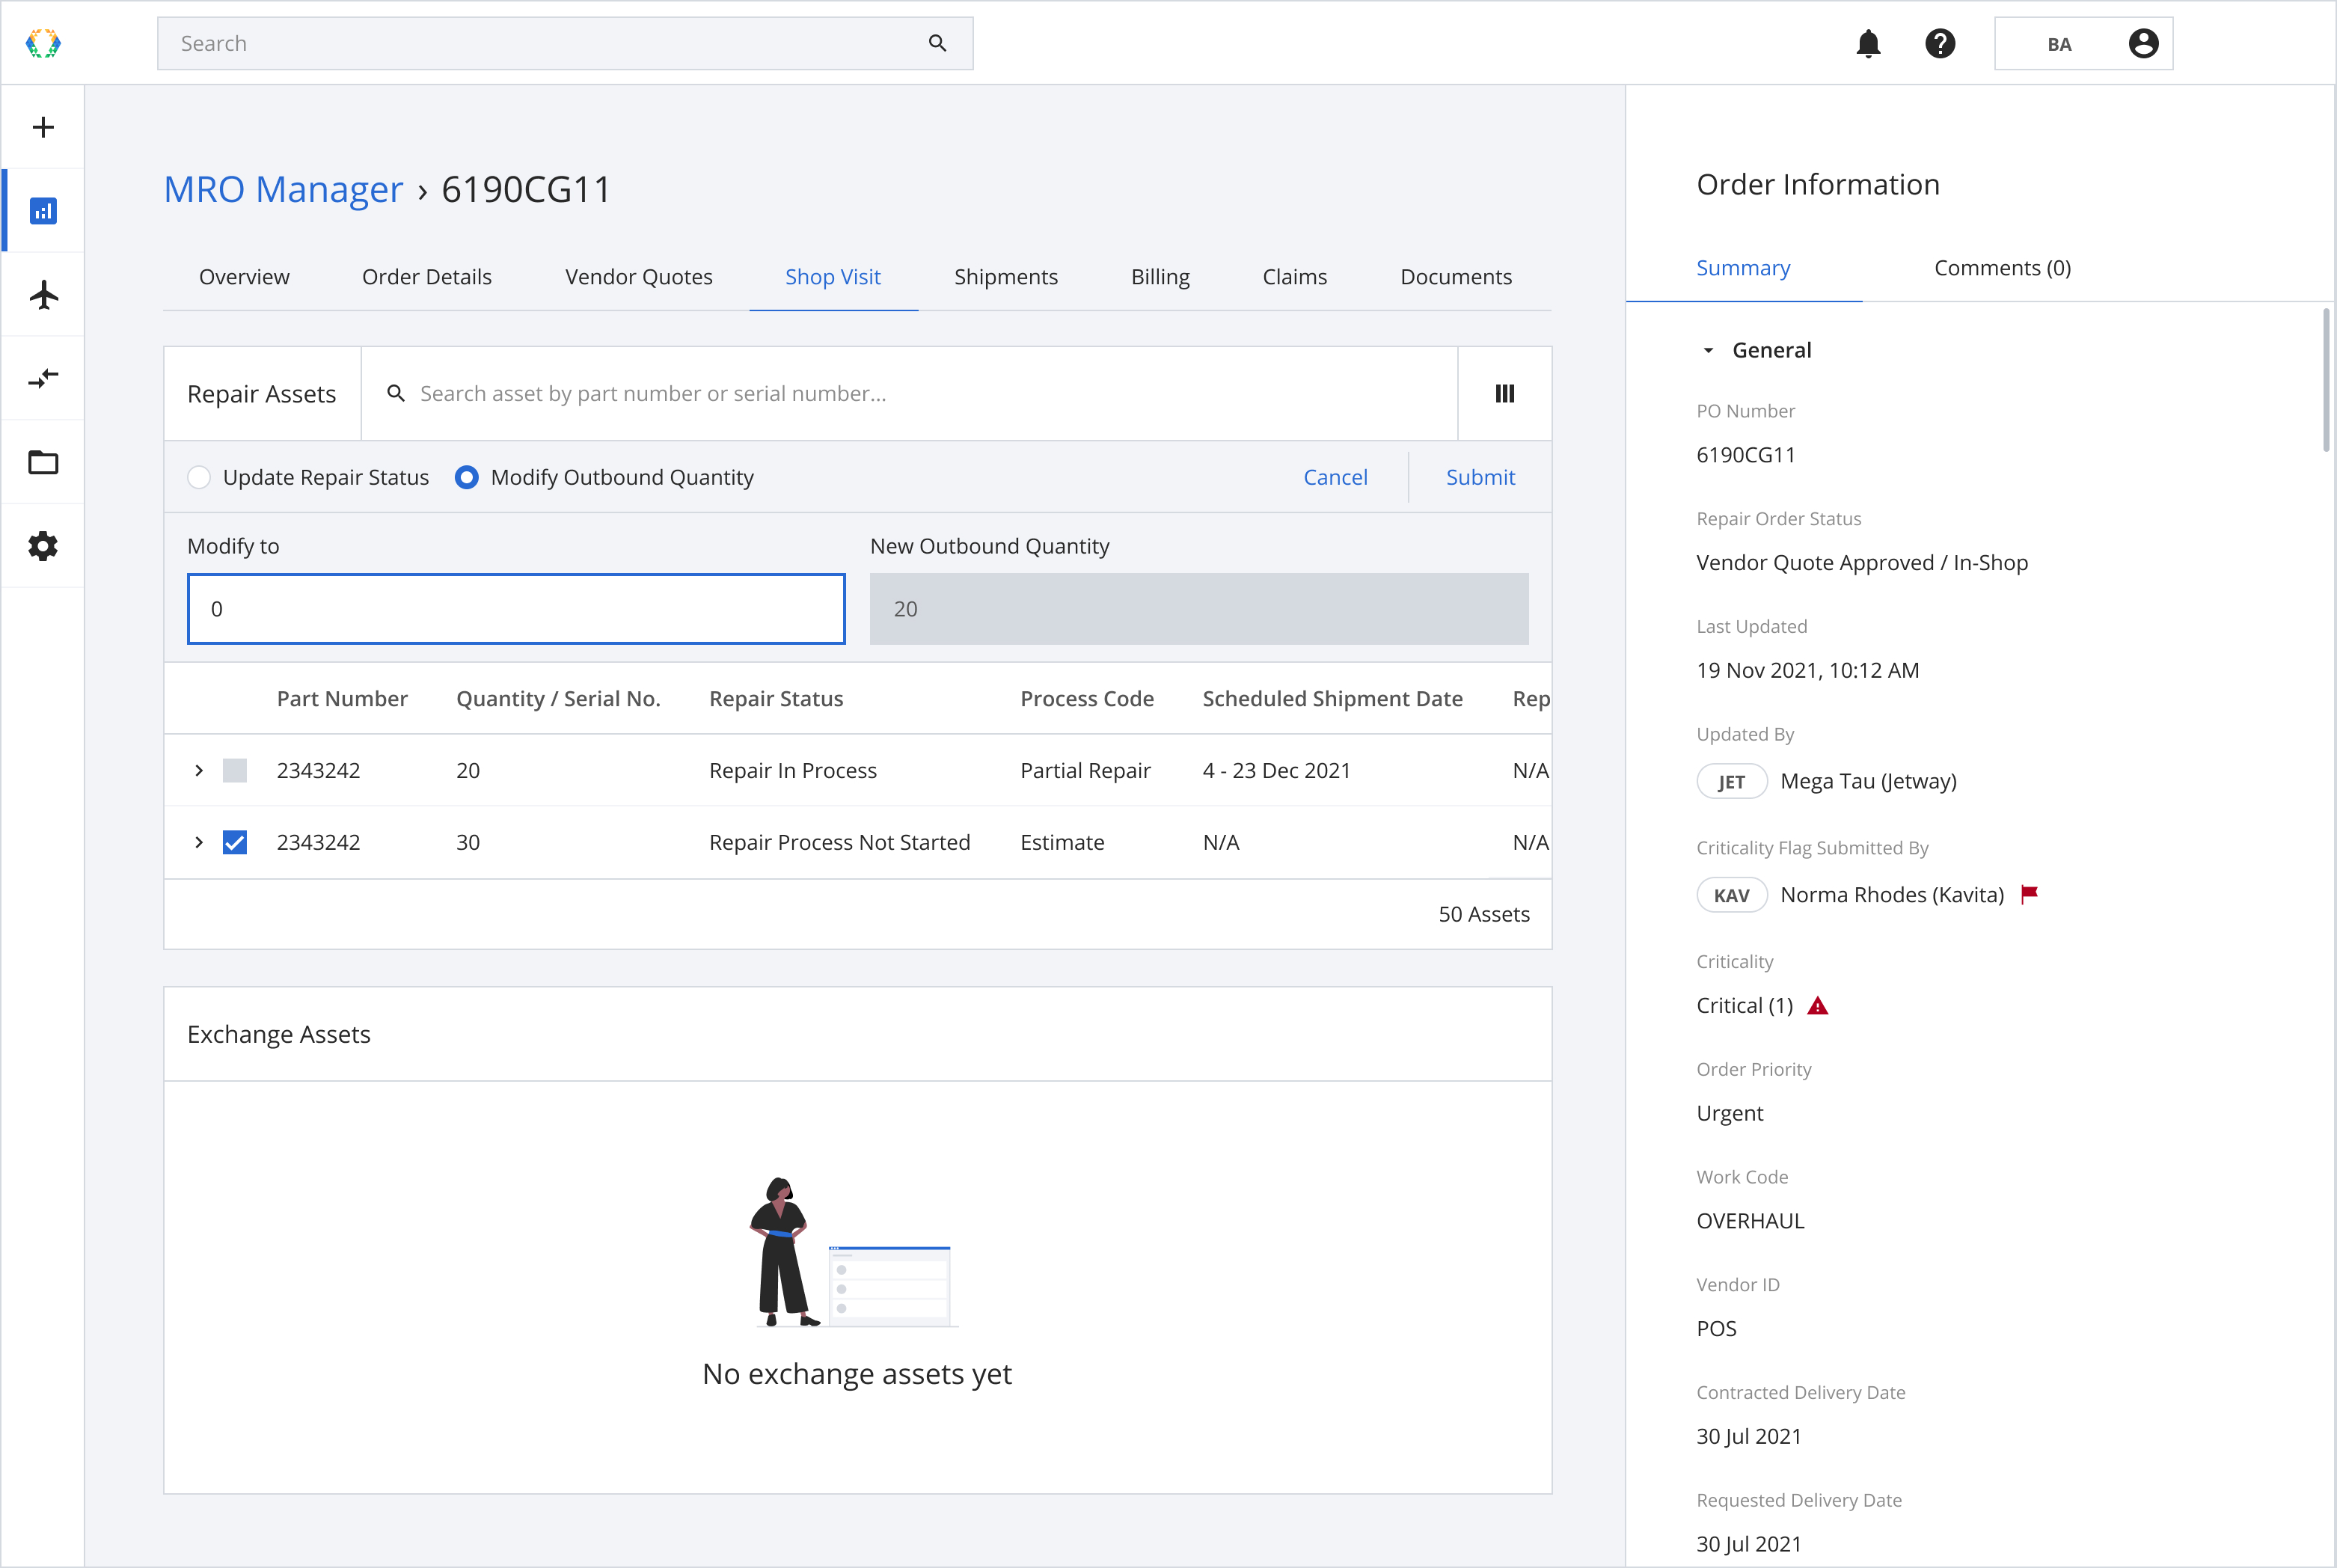This screenshot has height=1568, width=2337.
Task: Uncheck the Repair Process Not Started row checkbox
Action: coord(235,842)
